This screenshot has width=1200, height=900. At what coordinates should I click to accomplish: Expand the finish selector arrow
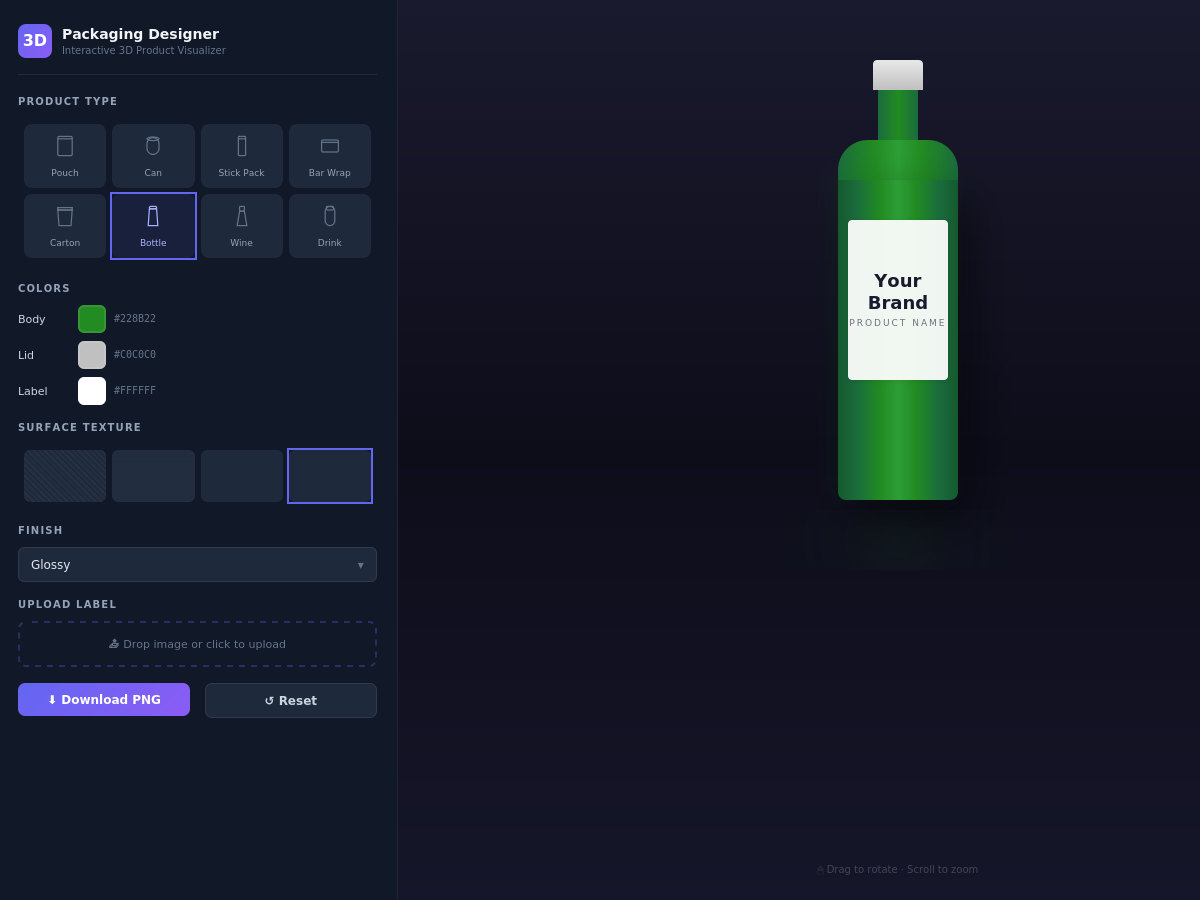coord(360,564)
